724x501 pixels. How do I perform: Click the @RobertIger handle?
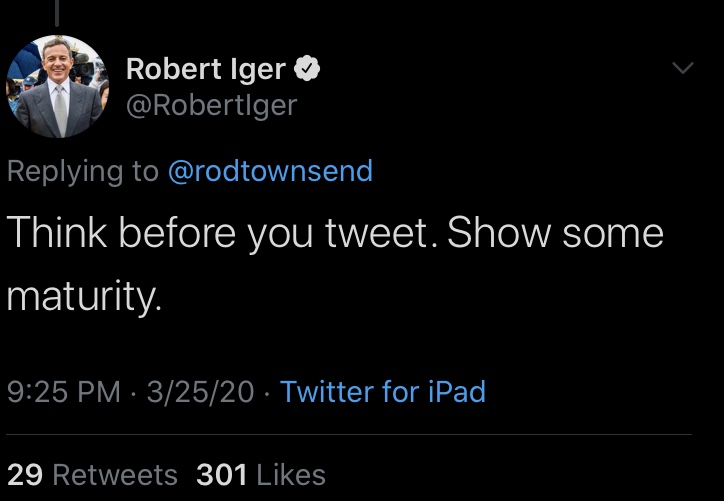pos(211,104)
